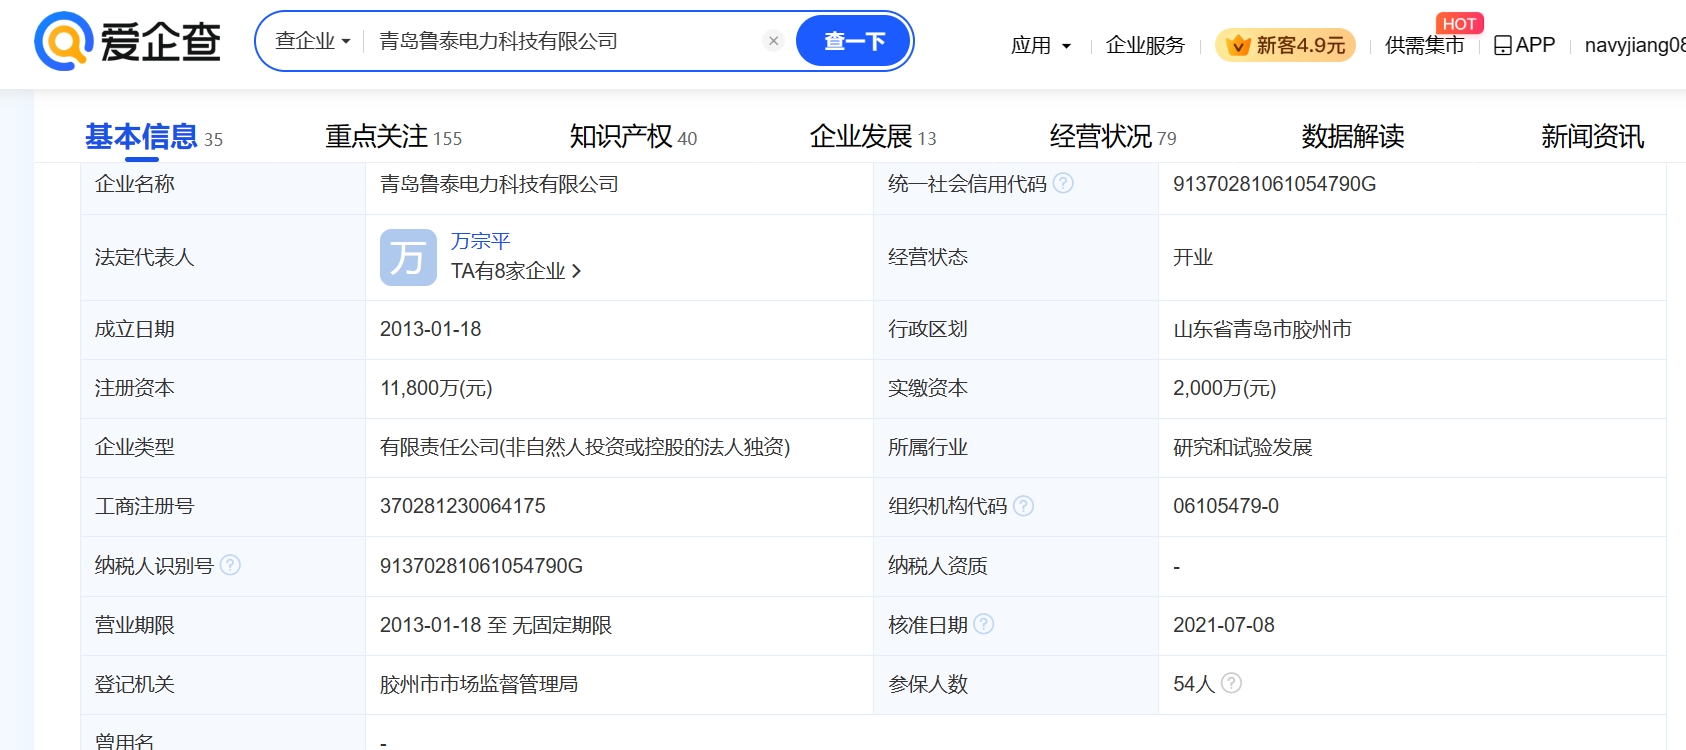Open the 查企业 search type dropdown
This screenshot has height=750, width=1686.
[x=313, y=41]
